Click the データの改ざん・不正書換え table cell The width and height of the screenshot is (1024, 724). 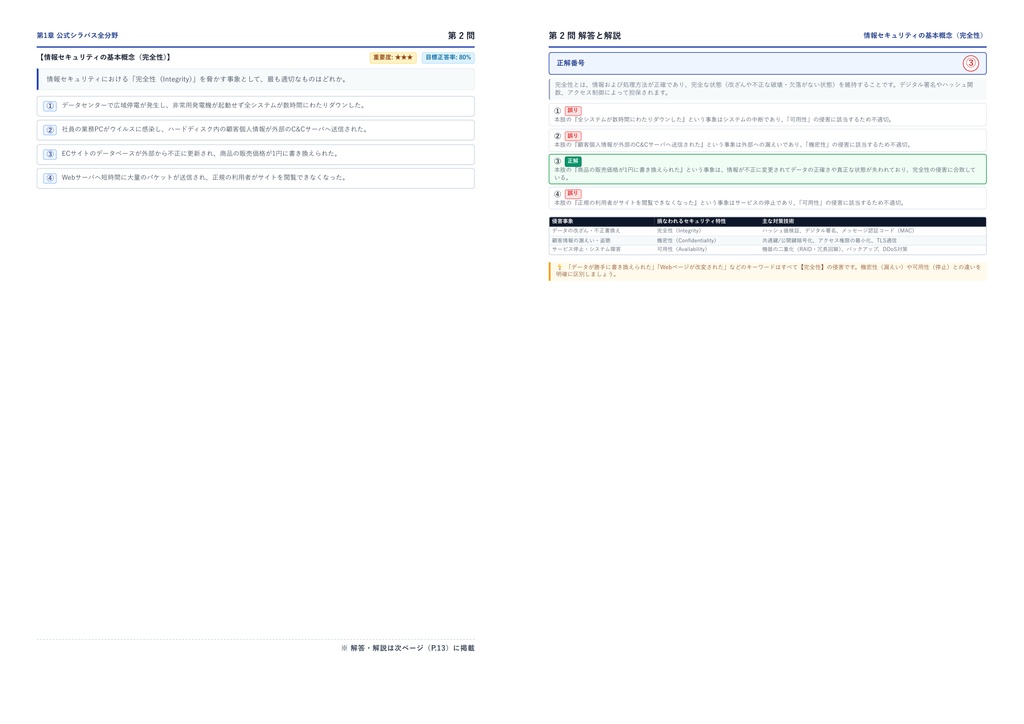click(586, 231)
